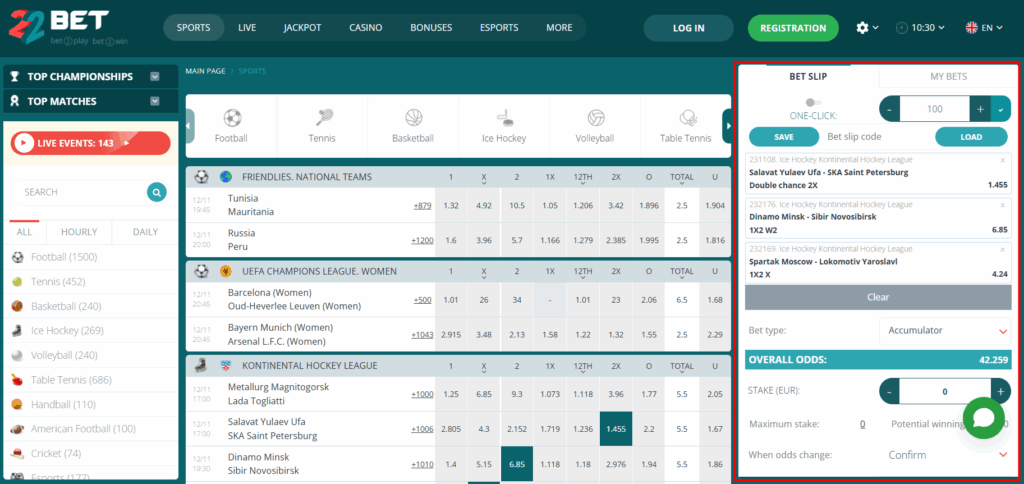This screenshot has width=1024, height=484.
Task: Open the JACKPOT menu
Action: click(302, 27)
